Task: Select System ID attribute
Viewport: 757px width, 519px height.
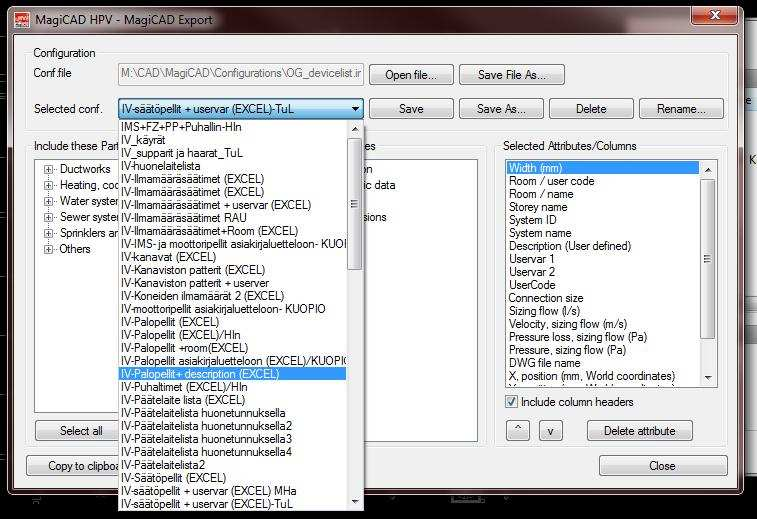Action: click(x=603, y=220)
